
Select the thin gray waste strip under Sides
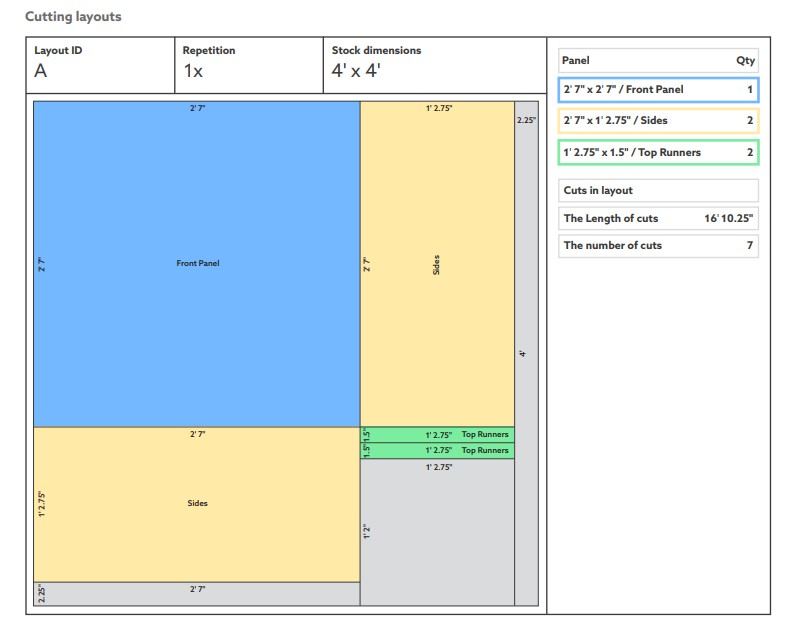(196, 594)
